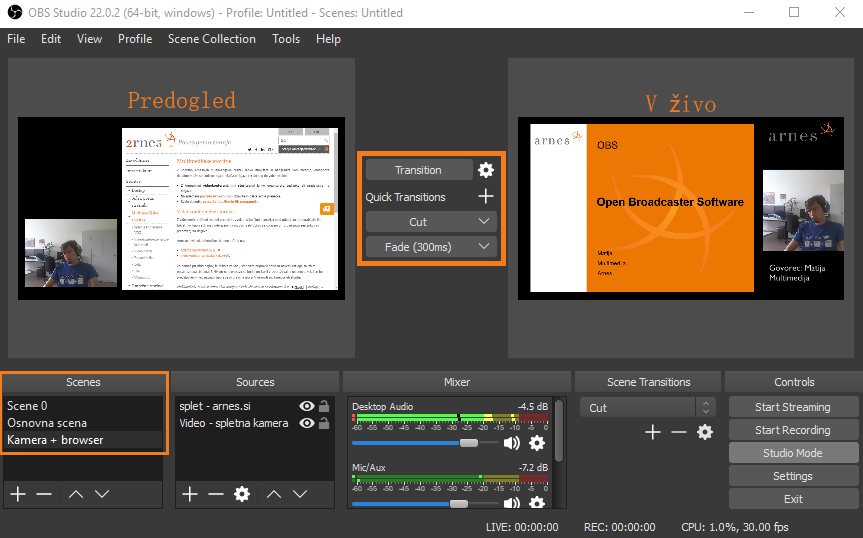Click Start Recording
The height and width of the screenshot is (538, 863).
tap(793, 430)
